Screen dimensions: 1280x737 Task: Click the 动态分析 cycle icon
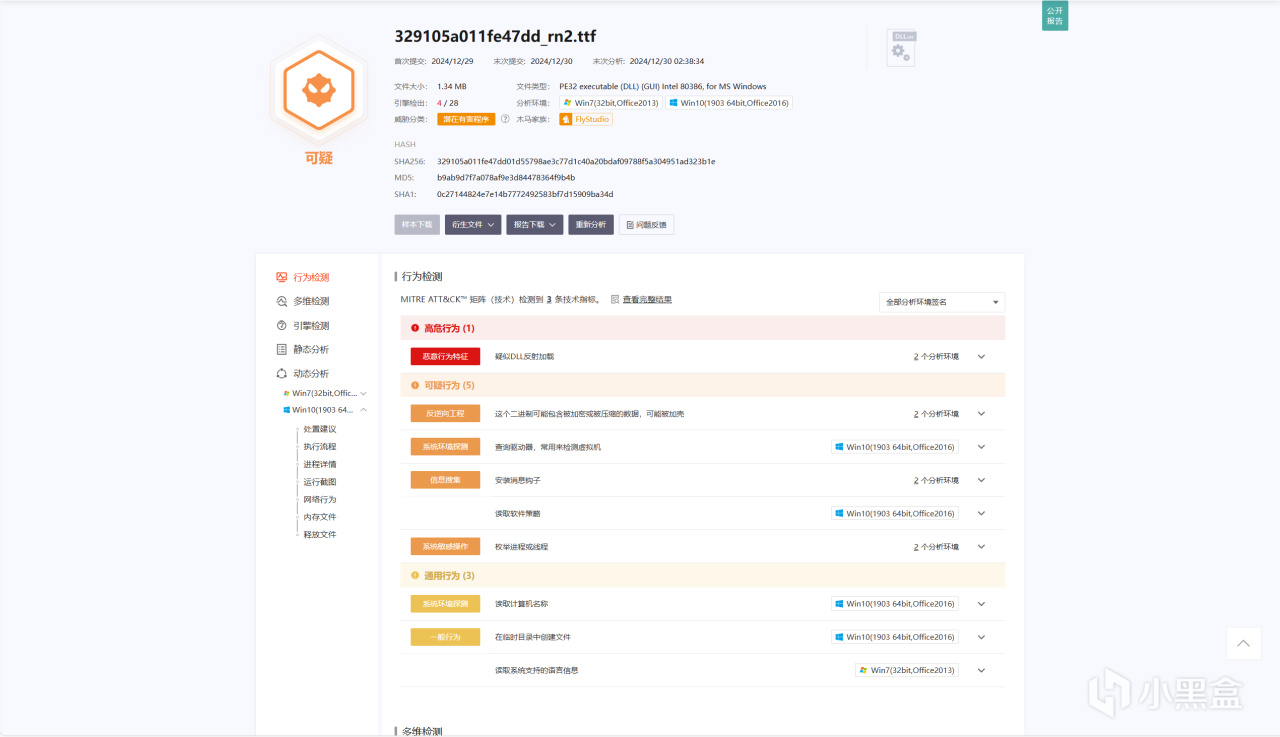pyautogui.click(x=282, y=373)
